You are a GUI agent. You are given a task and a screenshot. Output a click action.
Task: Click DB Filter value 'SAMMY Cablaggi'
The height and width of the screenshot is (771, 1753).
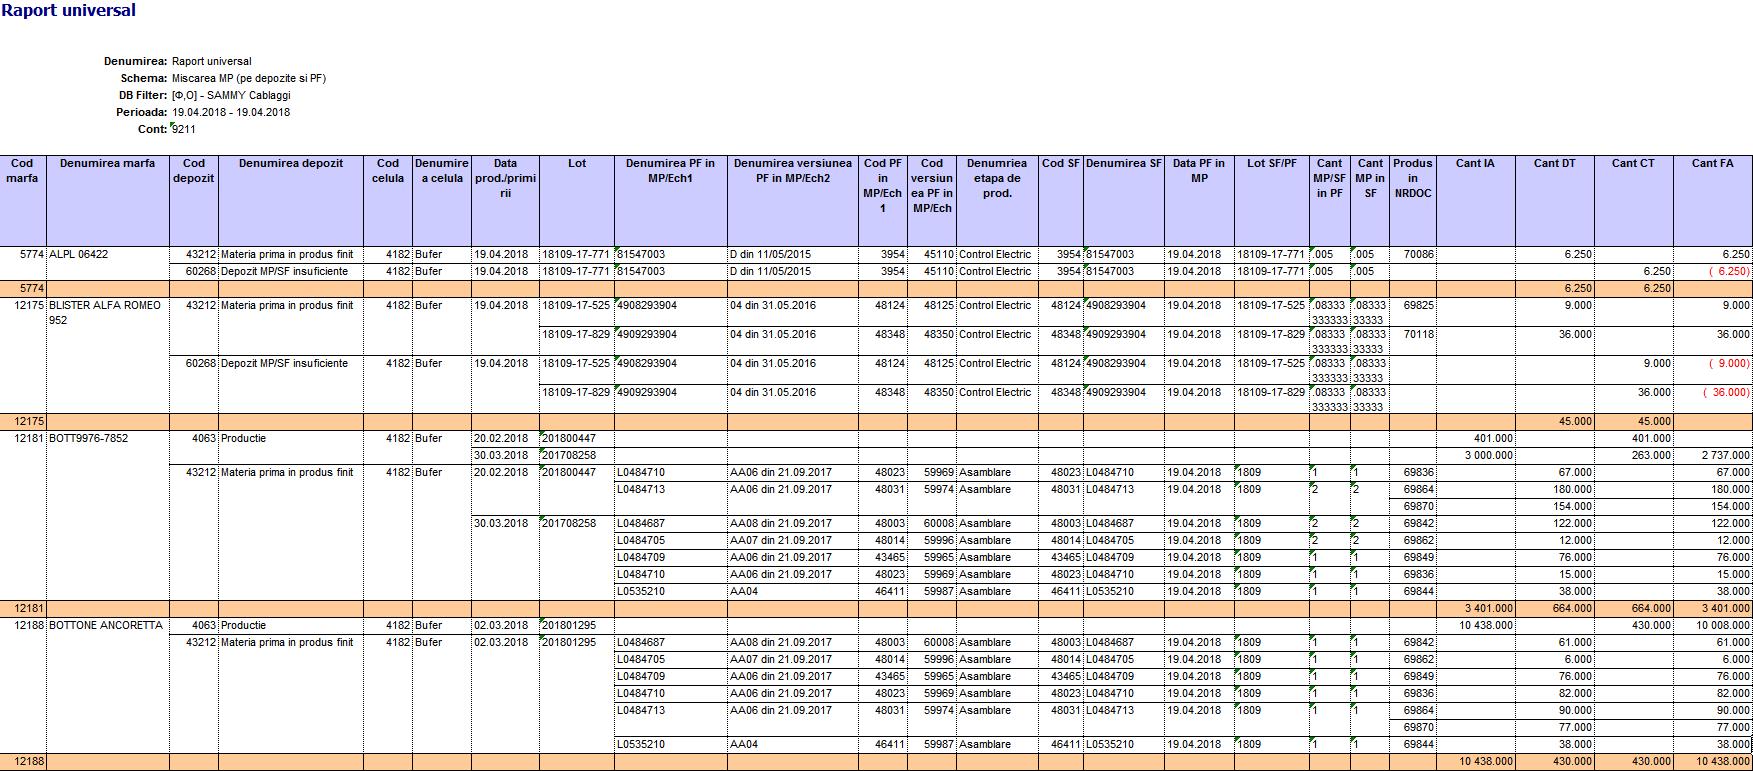click(x=249, y=95)
